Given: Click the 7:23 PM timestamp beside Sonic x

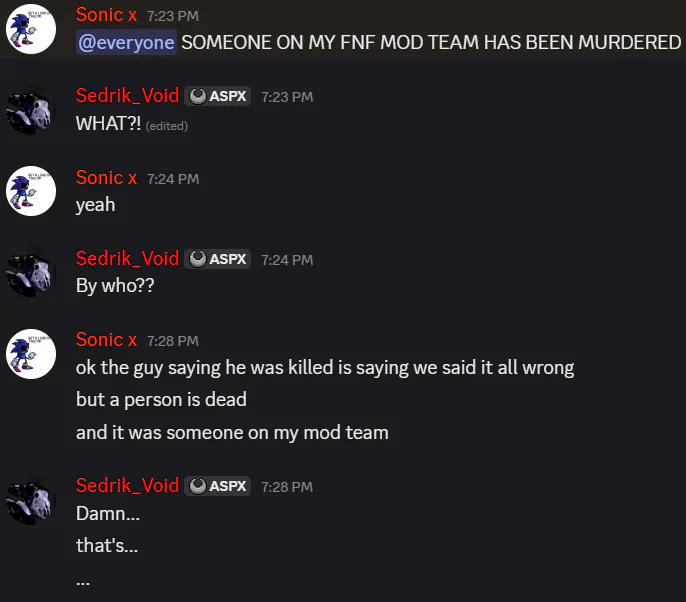Looking at the screenshot, I should pyautogui.click(x=172, y=17).
